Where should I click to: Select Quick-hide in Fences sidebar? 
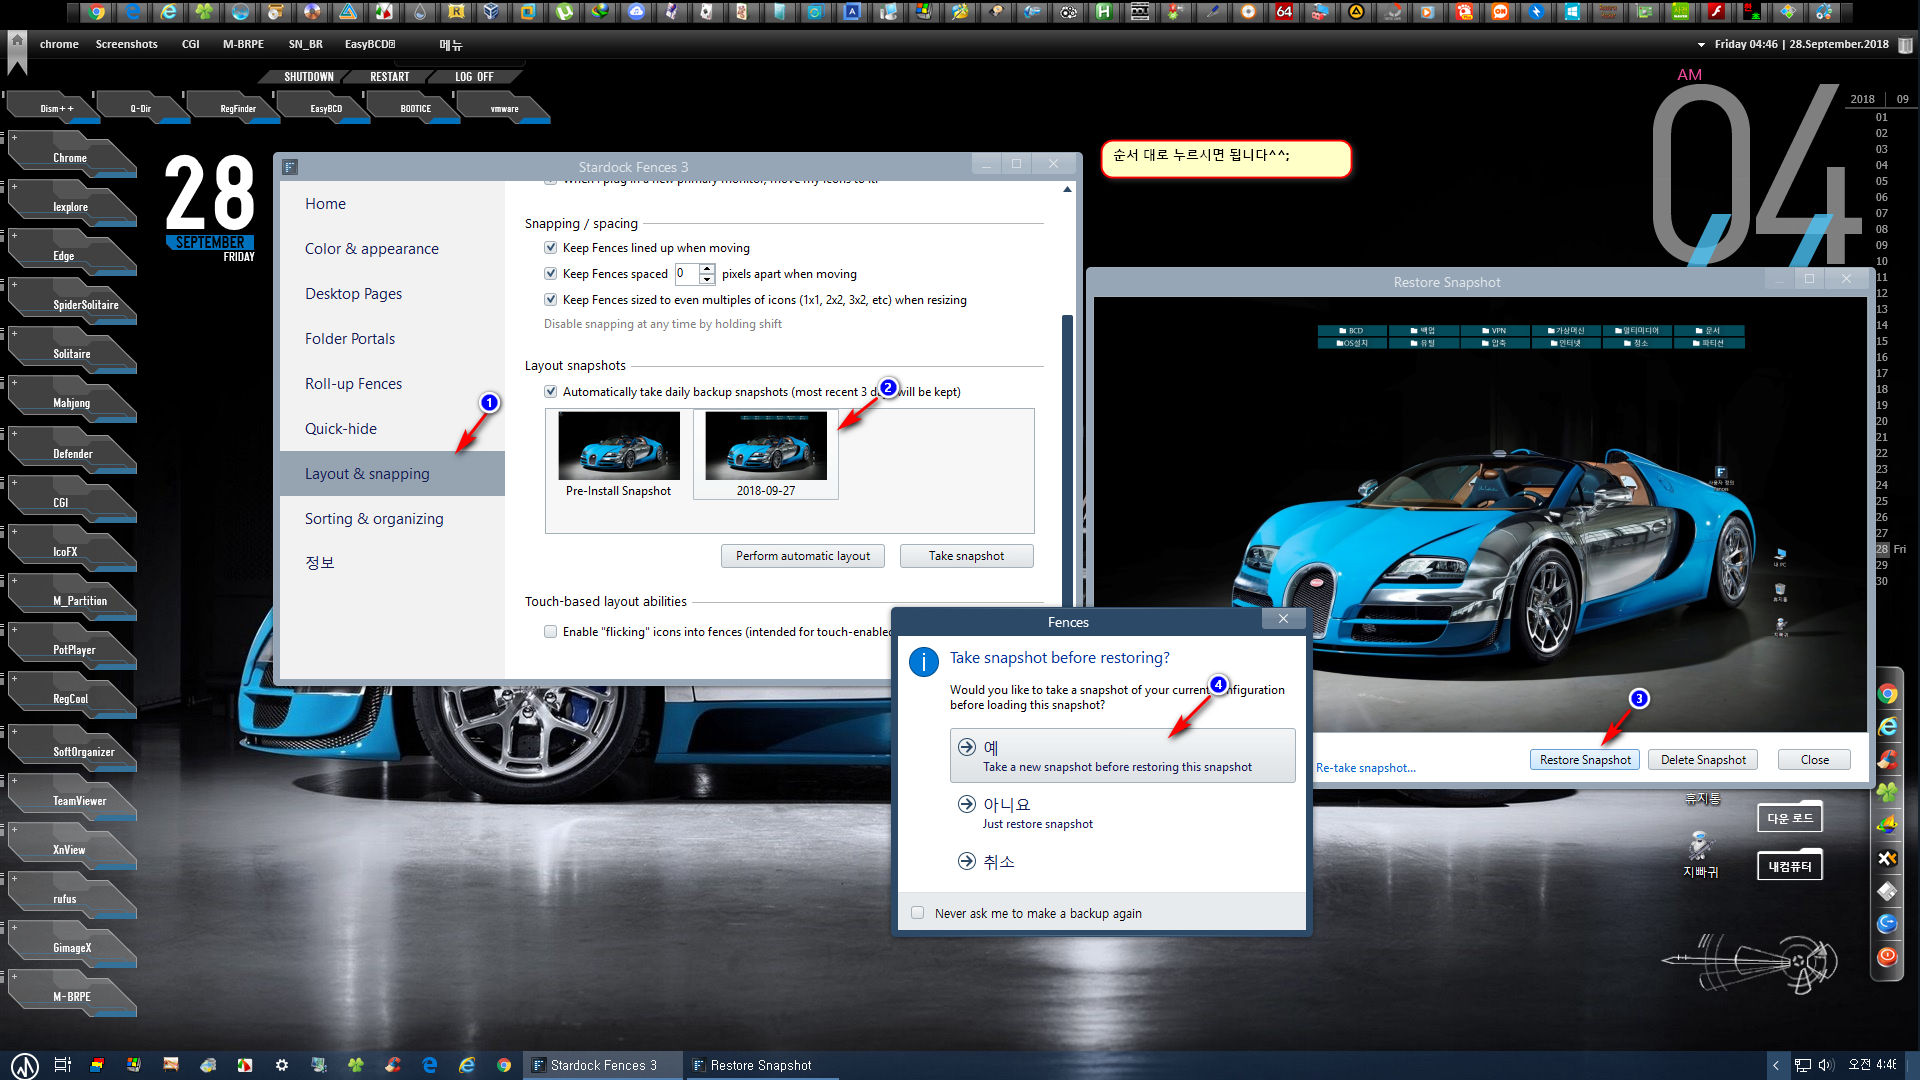point(392,428)
